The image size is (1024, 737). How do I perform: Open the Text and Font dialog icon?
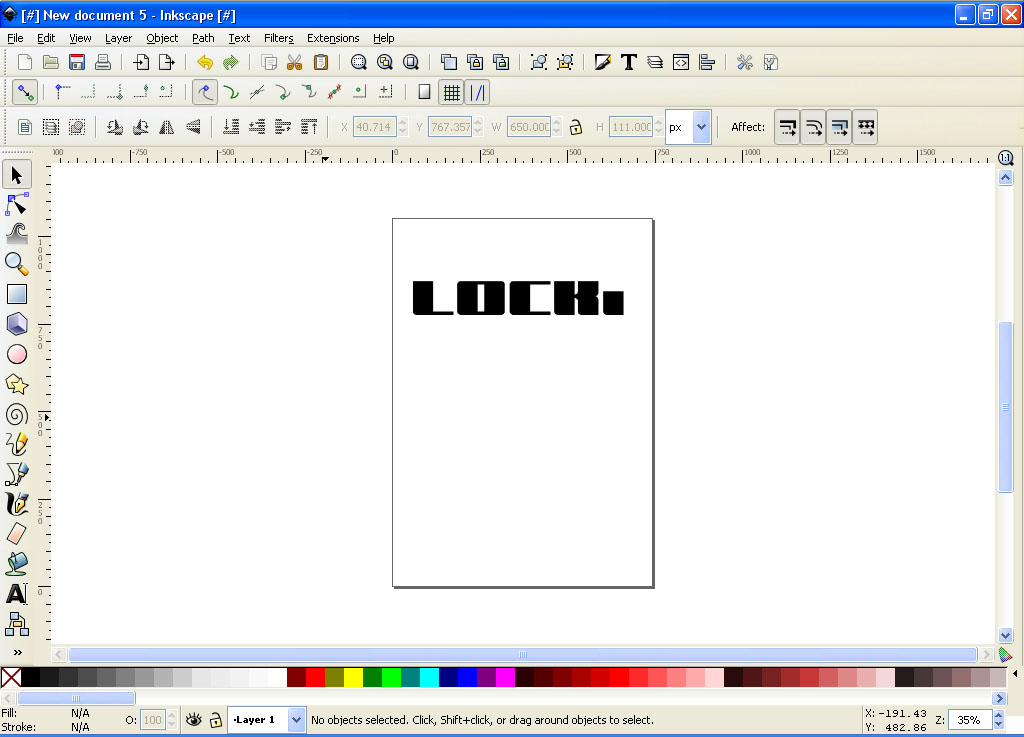(629, 62)
